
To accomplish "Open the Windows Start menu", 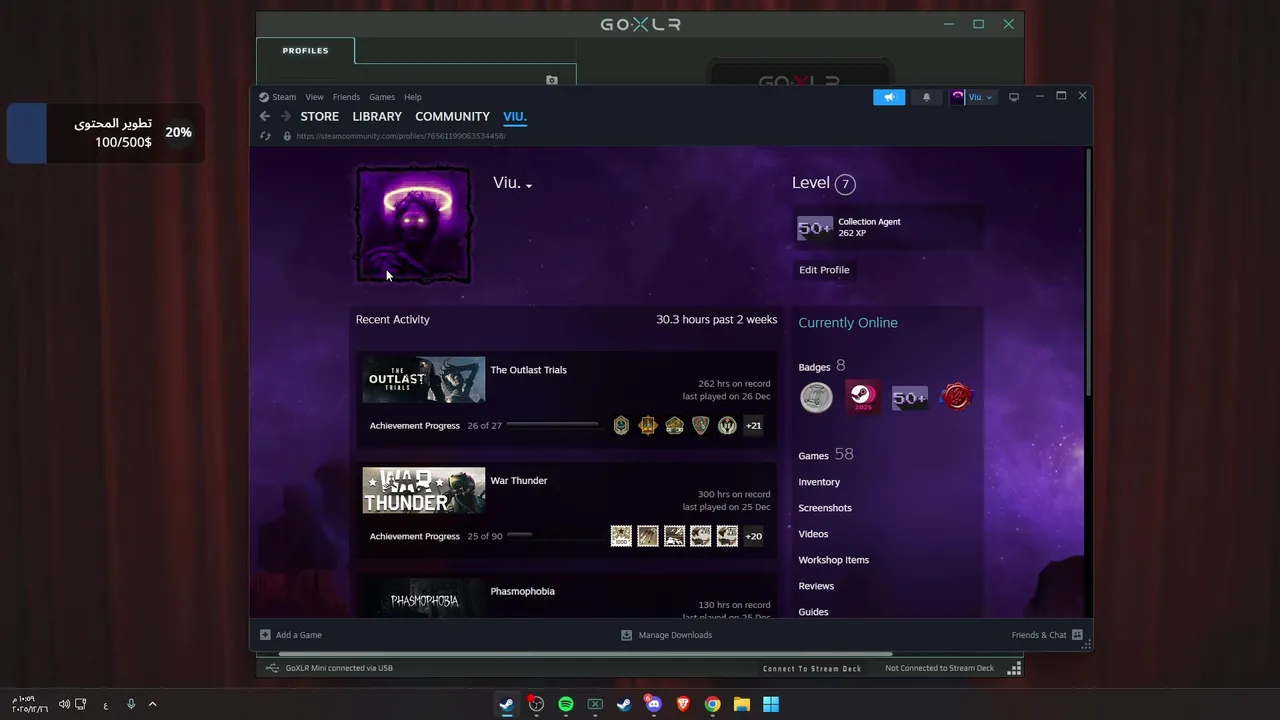I will pyautogui.click(x=771, y=704).
